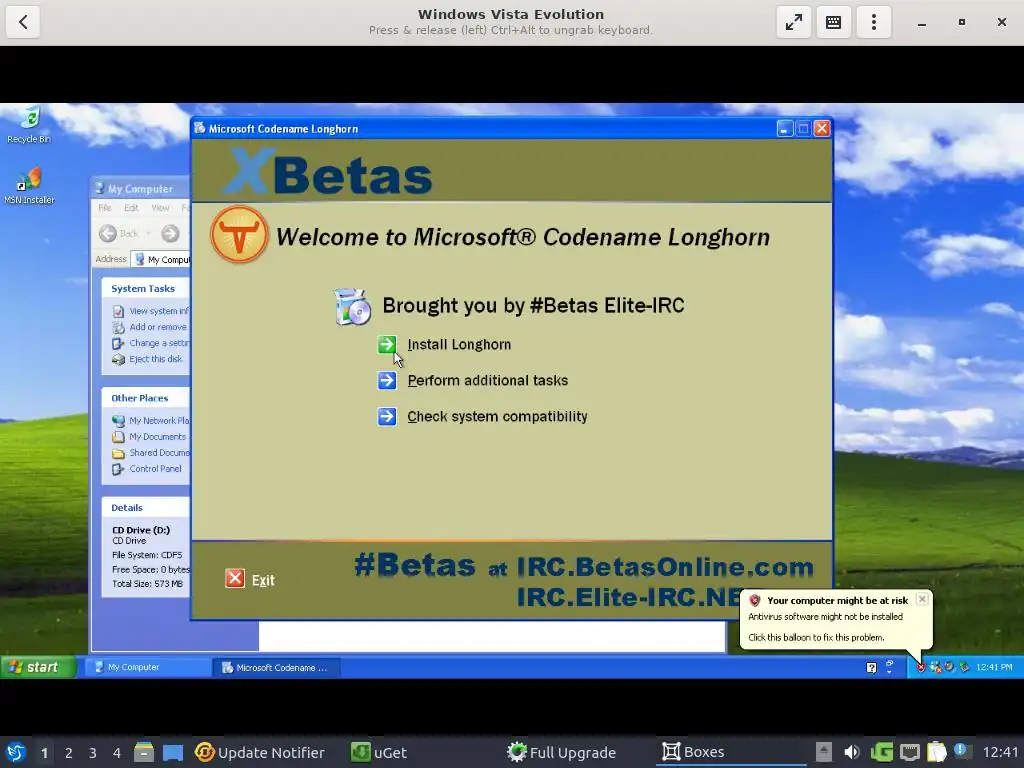Go back with the Boxes header arrow
Screen dimensions: 1024x768
23,22
